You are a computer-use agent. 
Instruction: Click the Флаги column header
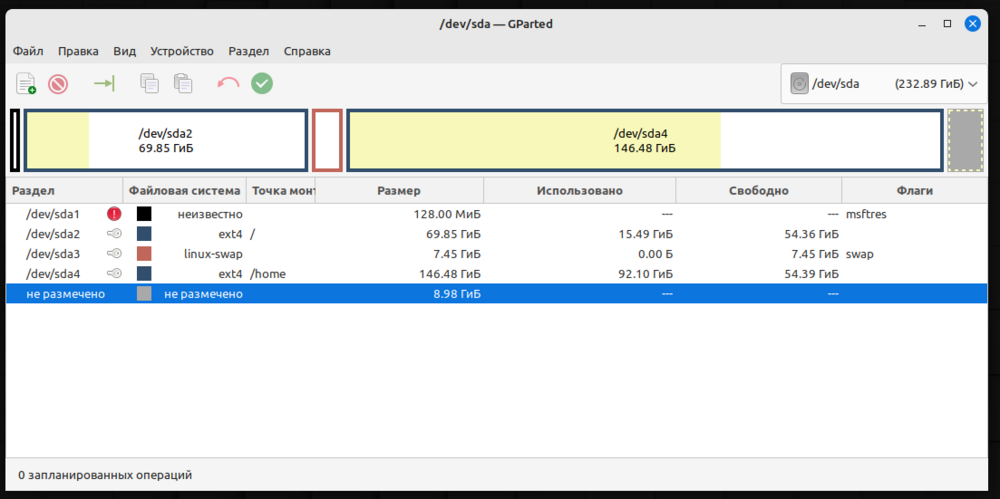pos(917,191)
